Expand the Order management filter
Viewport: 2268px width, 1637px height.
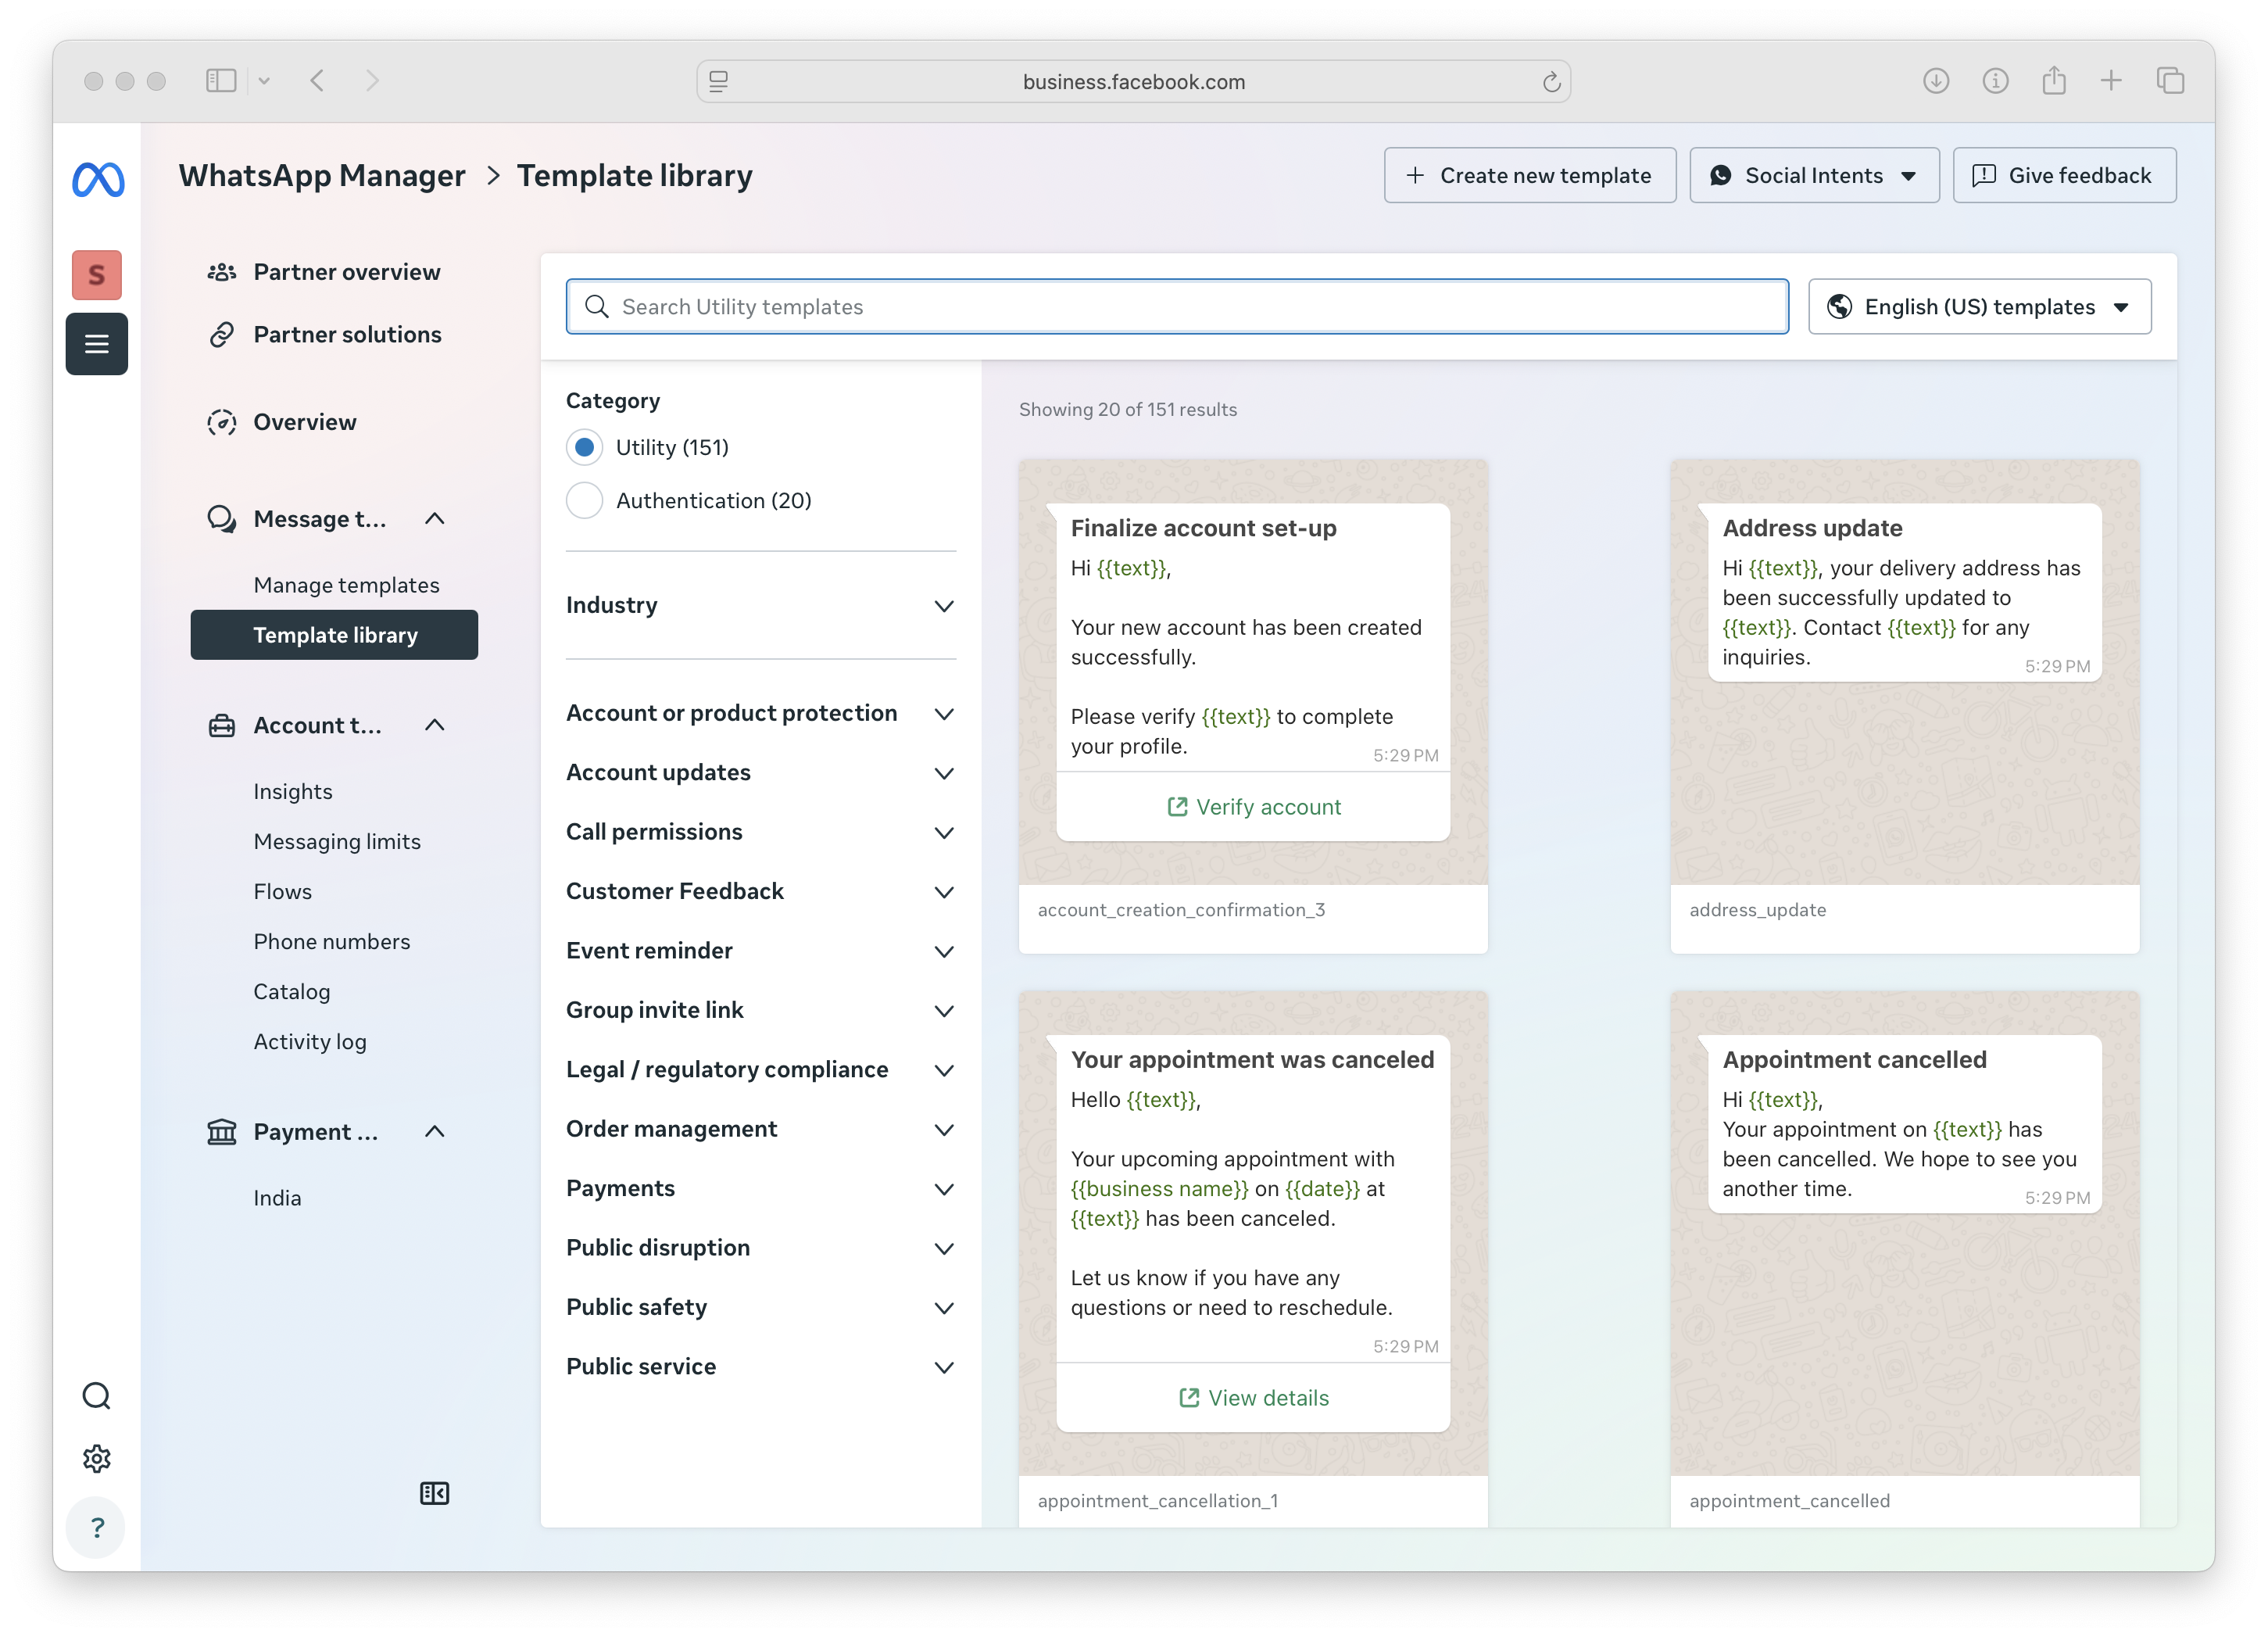[x=760, y=1129]
